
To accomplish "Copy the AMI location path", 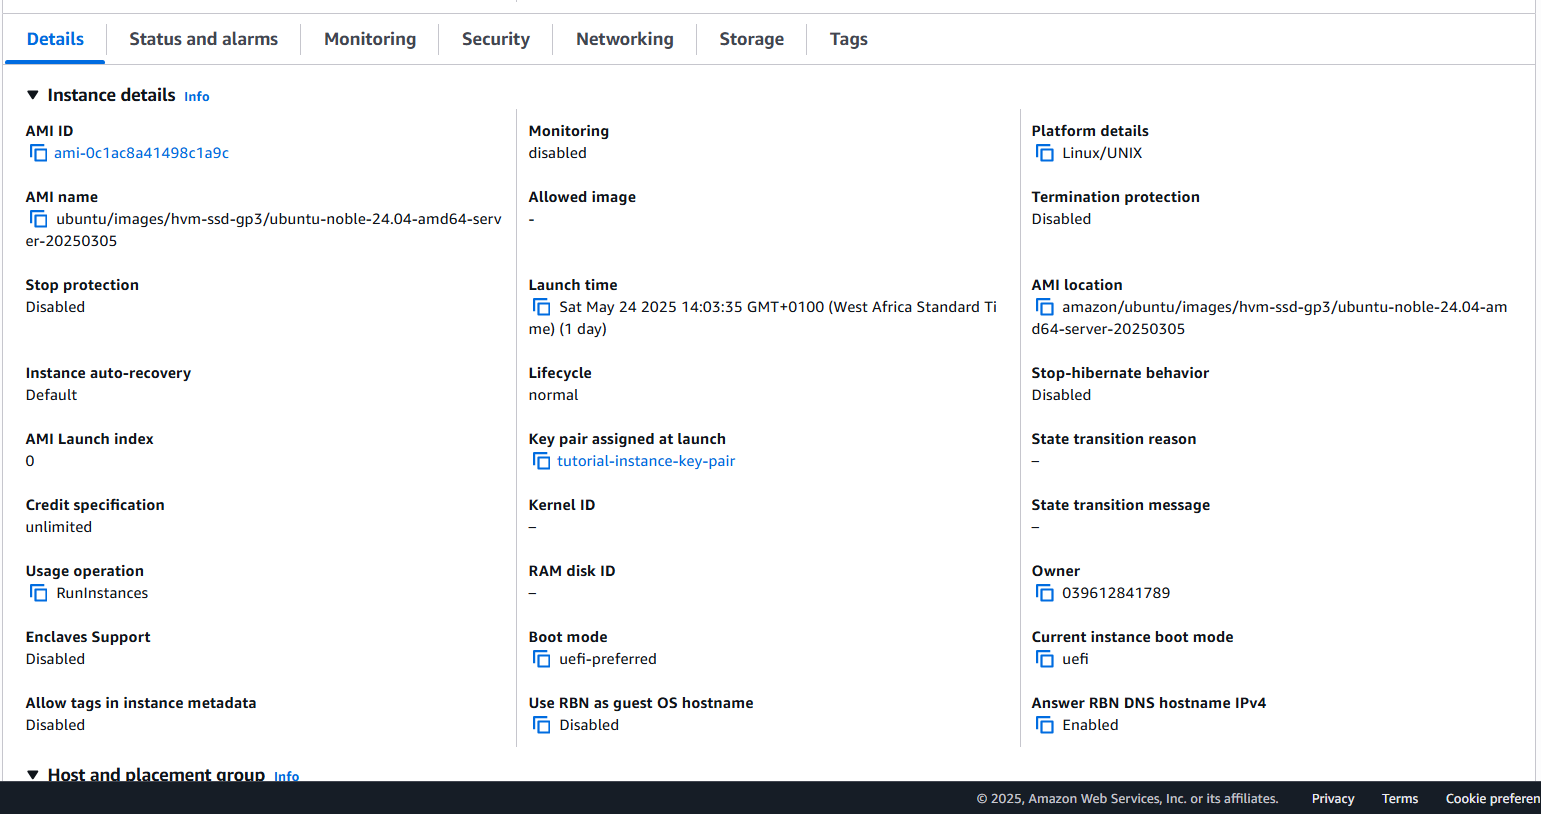I will (x=1044, y=307).
